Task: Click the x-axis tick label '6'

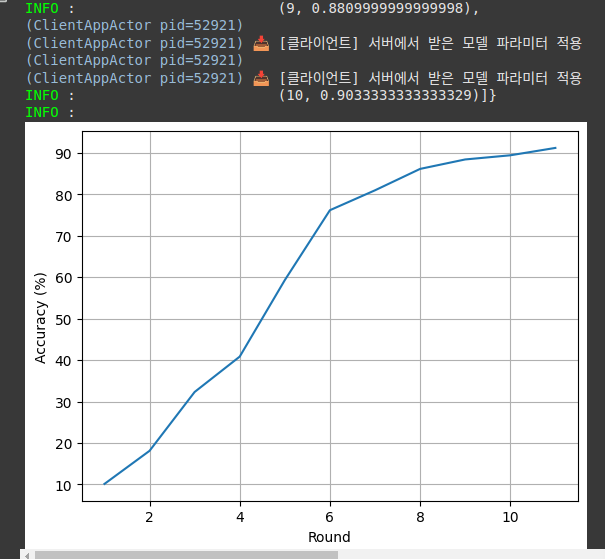Action: tap(330, 517)
